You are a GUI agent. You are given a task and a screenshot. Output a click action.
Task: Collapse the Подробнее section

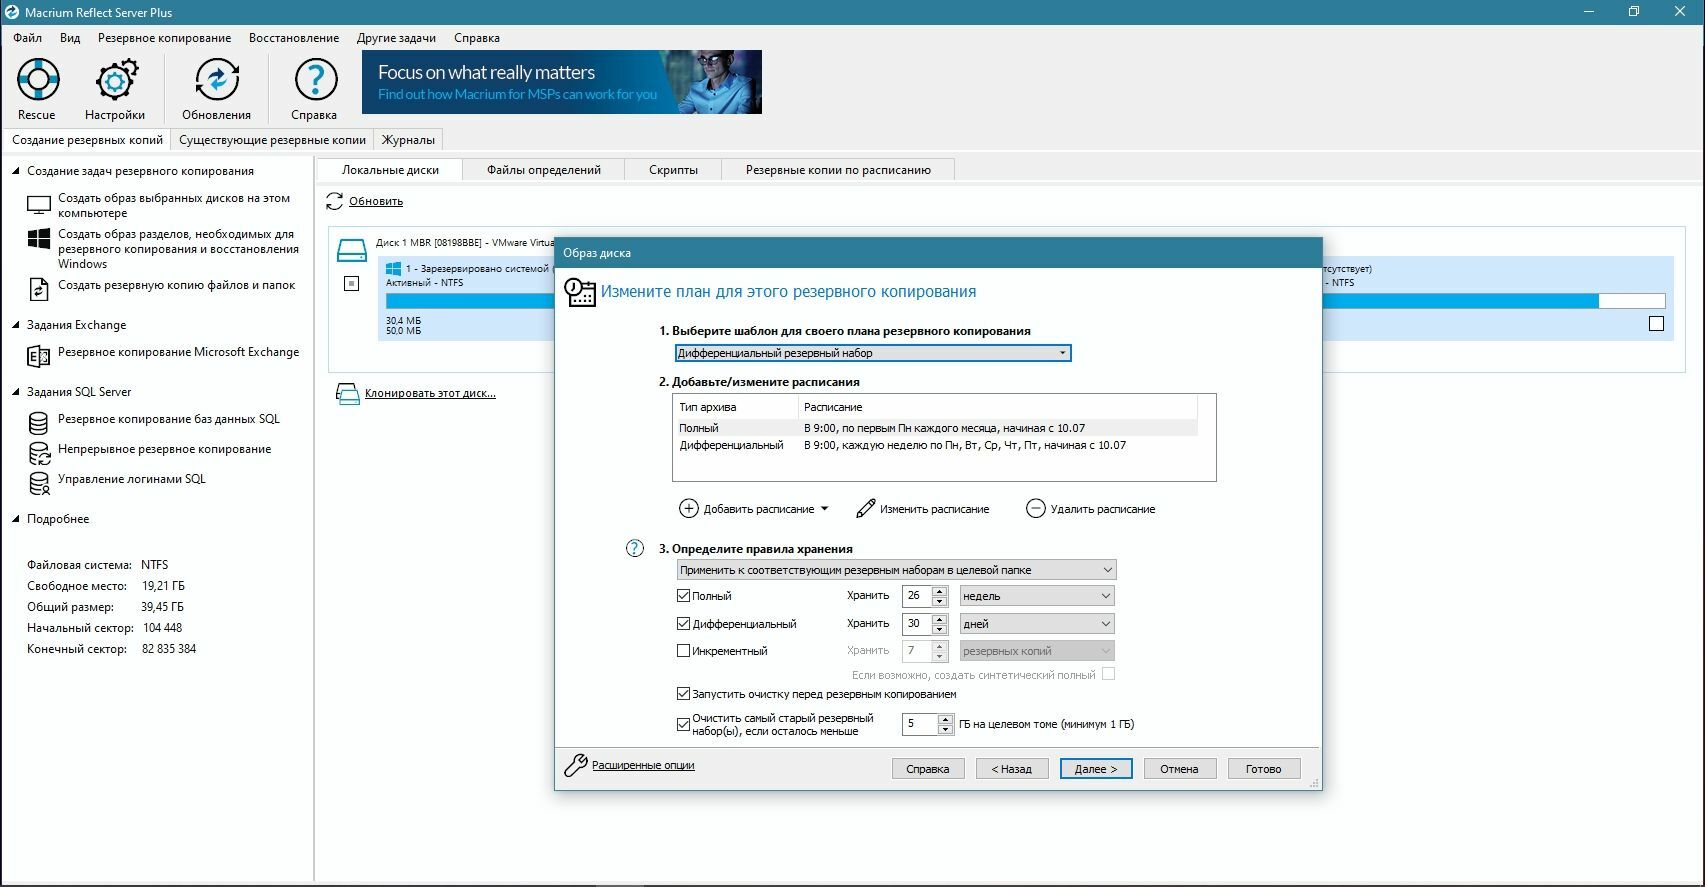[x=16, y=519]
